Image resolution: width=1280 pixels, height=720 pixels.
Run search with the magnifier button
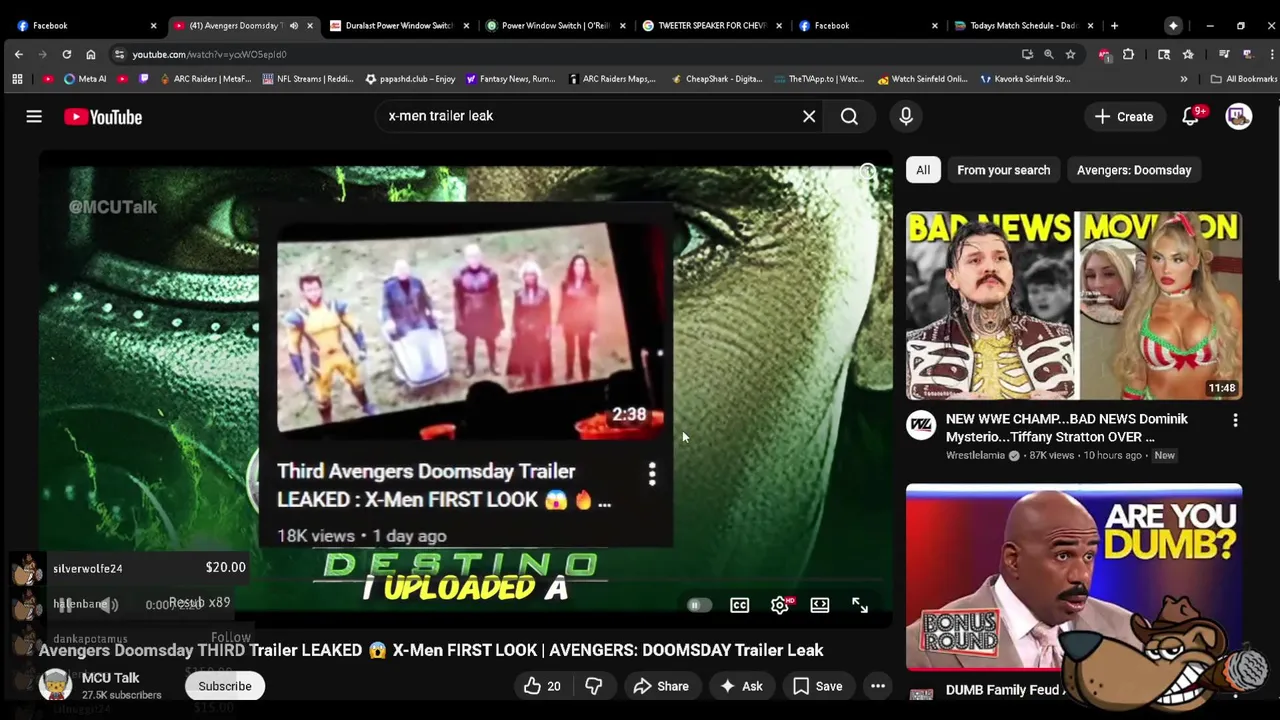(849, 117)
